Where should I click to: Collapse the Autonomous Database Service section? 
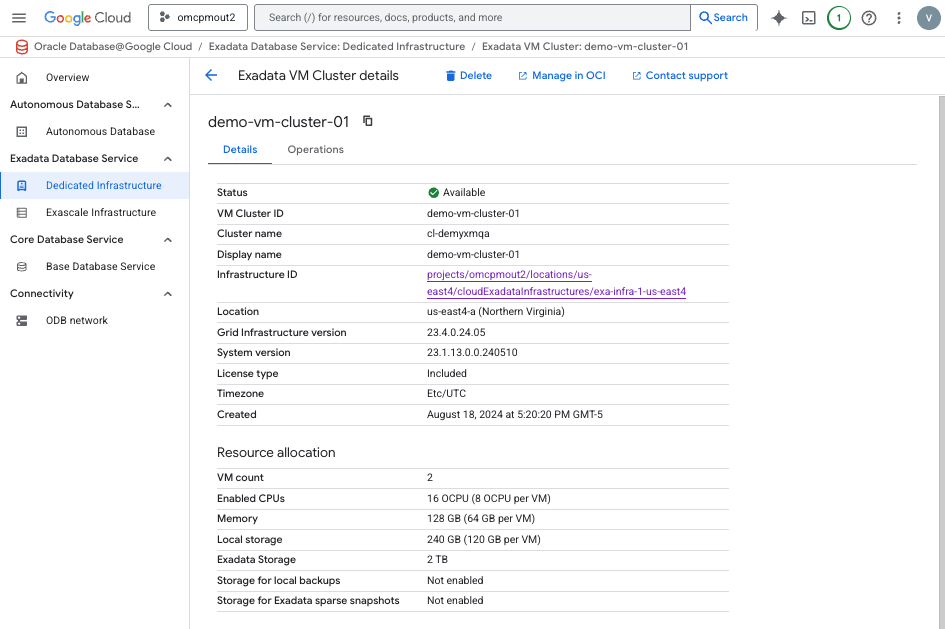167,104
